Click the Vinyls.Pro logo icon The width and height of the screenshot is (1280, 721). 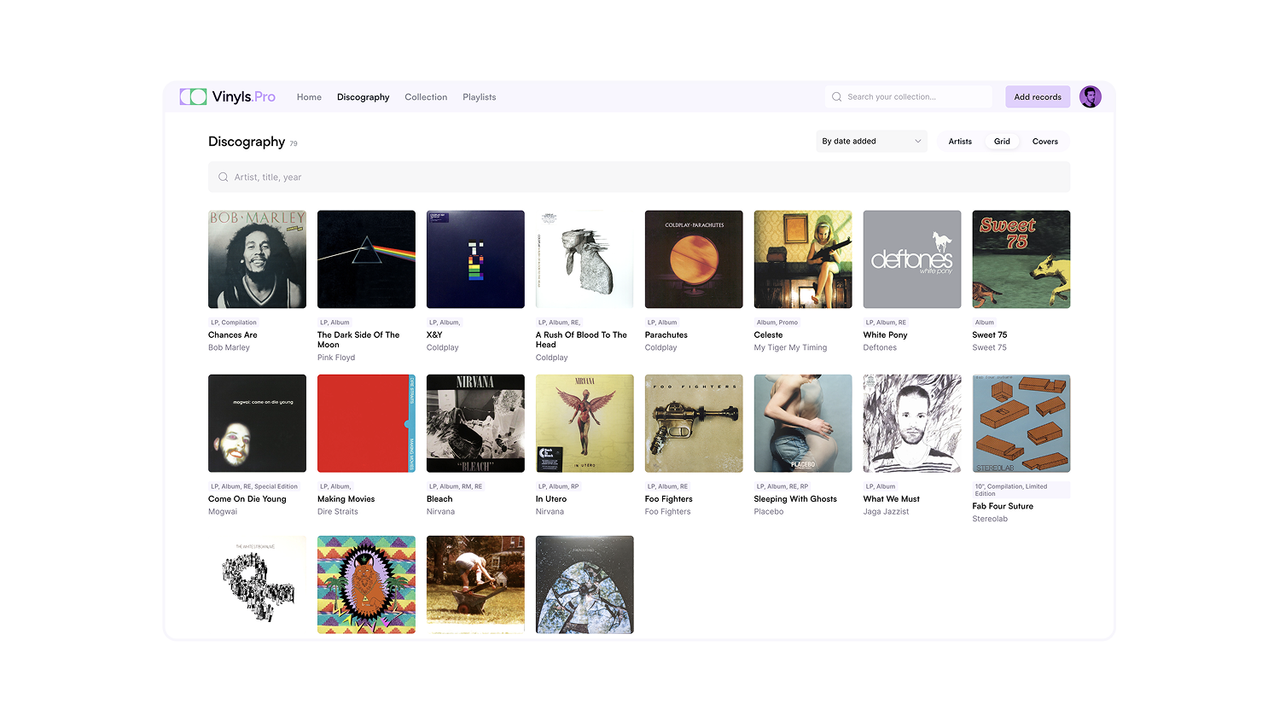click(192, 96)
